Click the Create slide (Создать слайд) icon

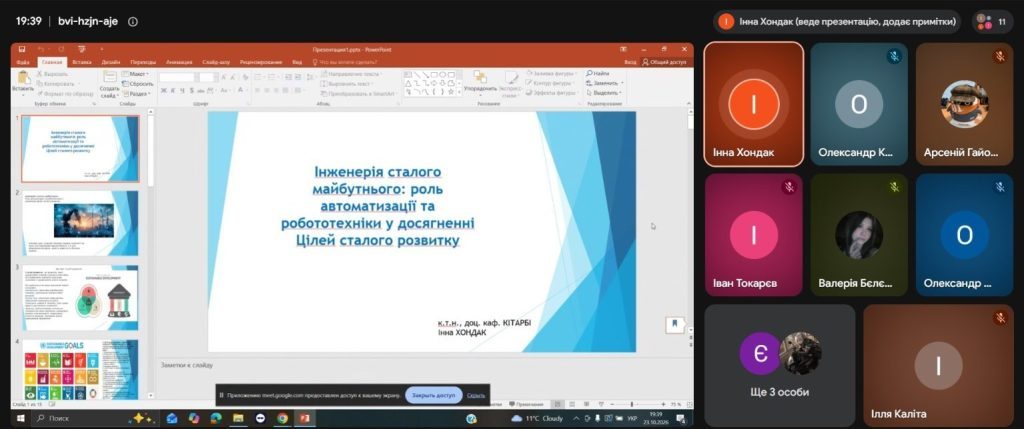click(x=109, y=78)
